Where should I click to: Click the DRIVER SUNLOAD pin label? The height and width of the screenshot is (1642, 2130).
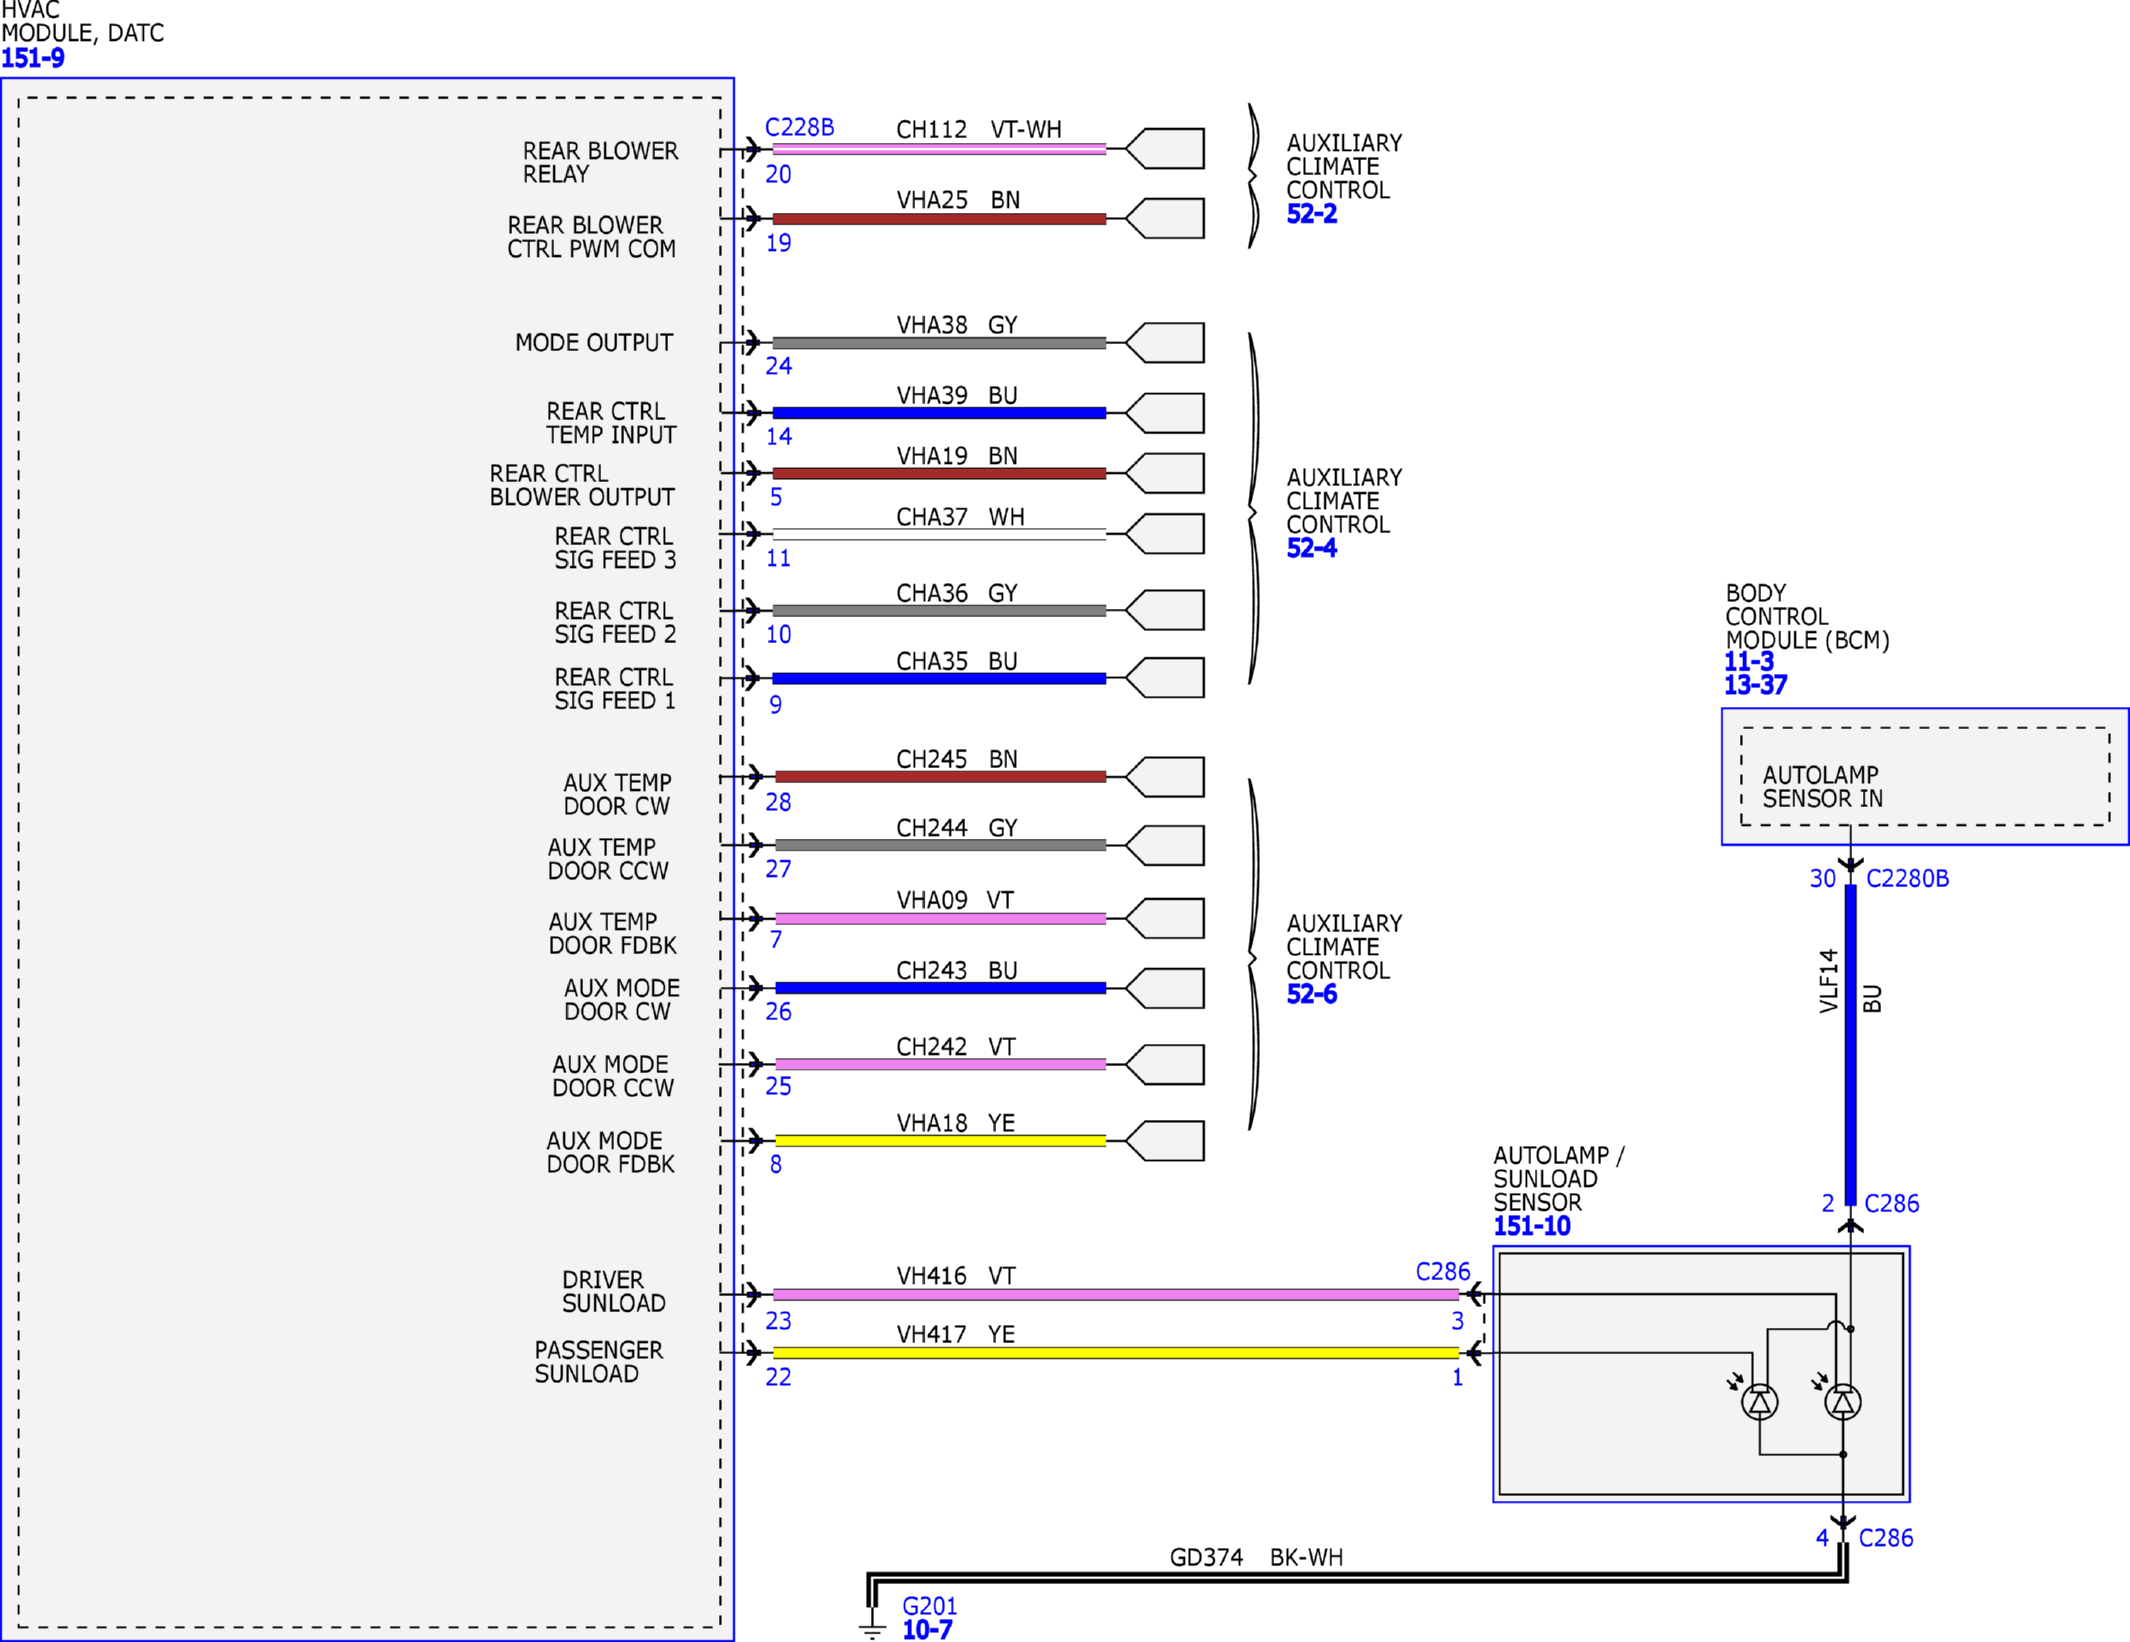tap(613, 1292)
